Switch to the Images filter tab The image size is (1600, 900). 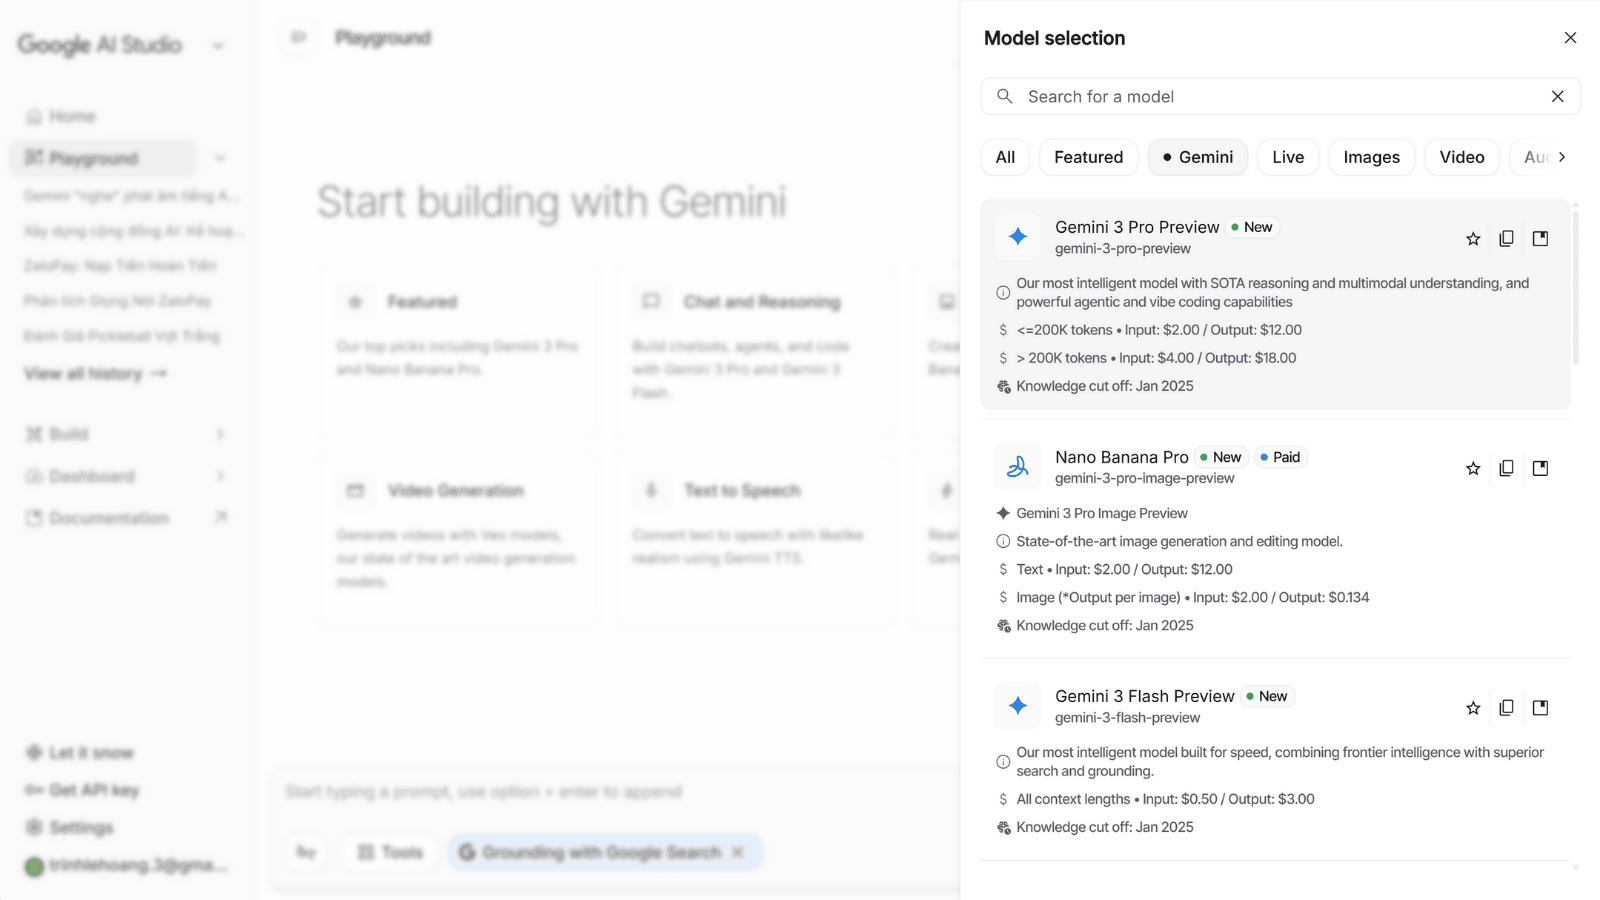(1371, 157)
